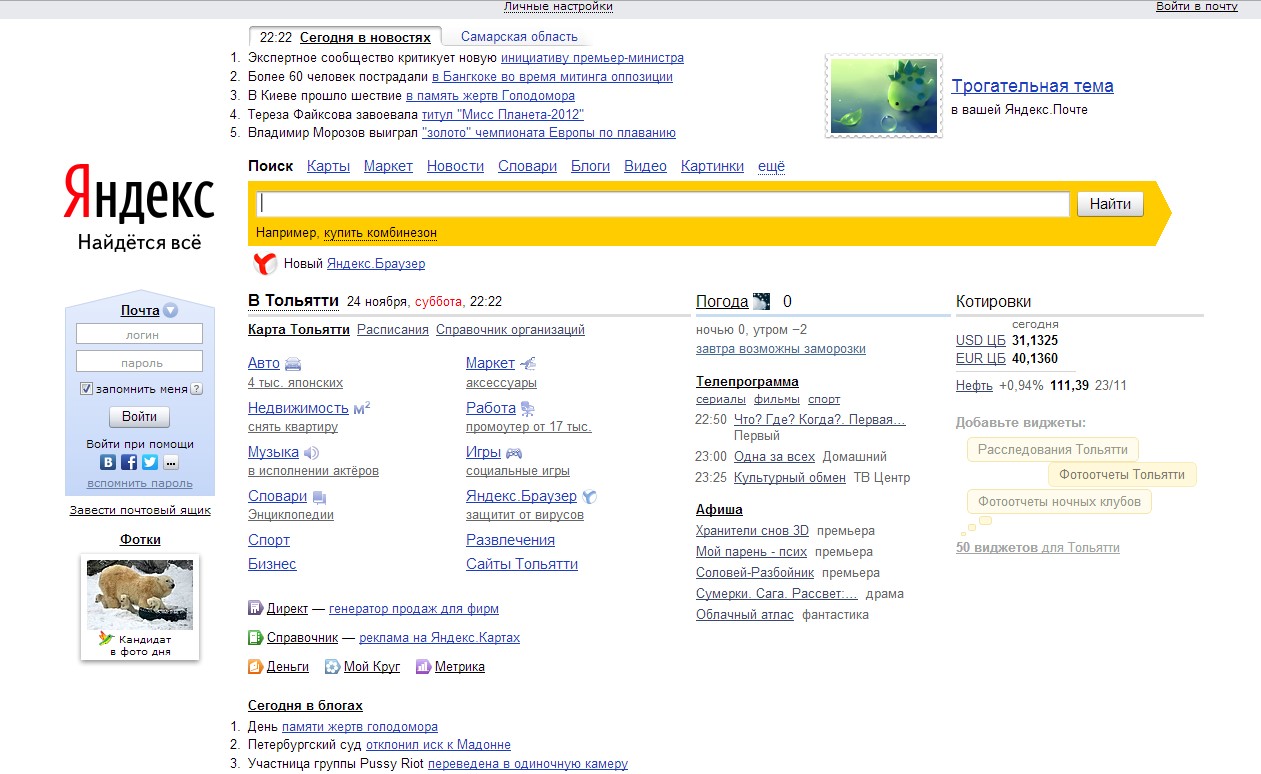Show more social login options button
1261x774 pixels.
pyautogui.click(x=171, y=462)
